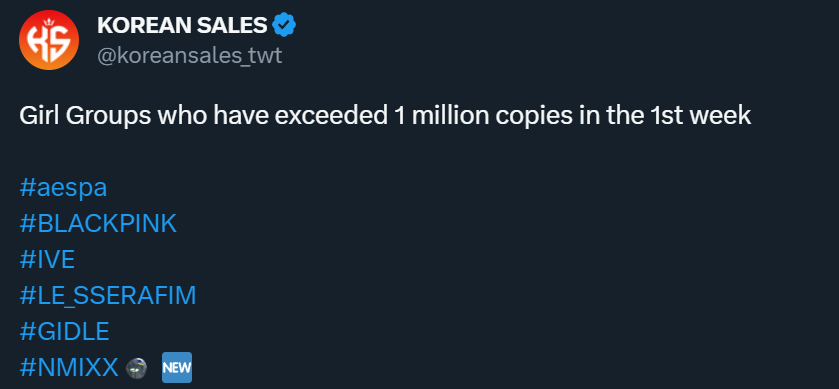Image resolution: width=839 pixels, height=389 pixels.
Task: Click the mirror ball emoji after NMIXX
Action: pyautogui.click(x=136, y=368)
